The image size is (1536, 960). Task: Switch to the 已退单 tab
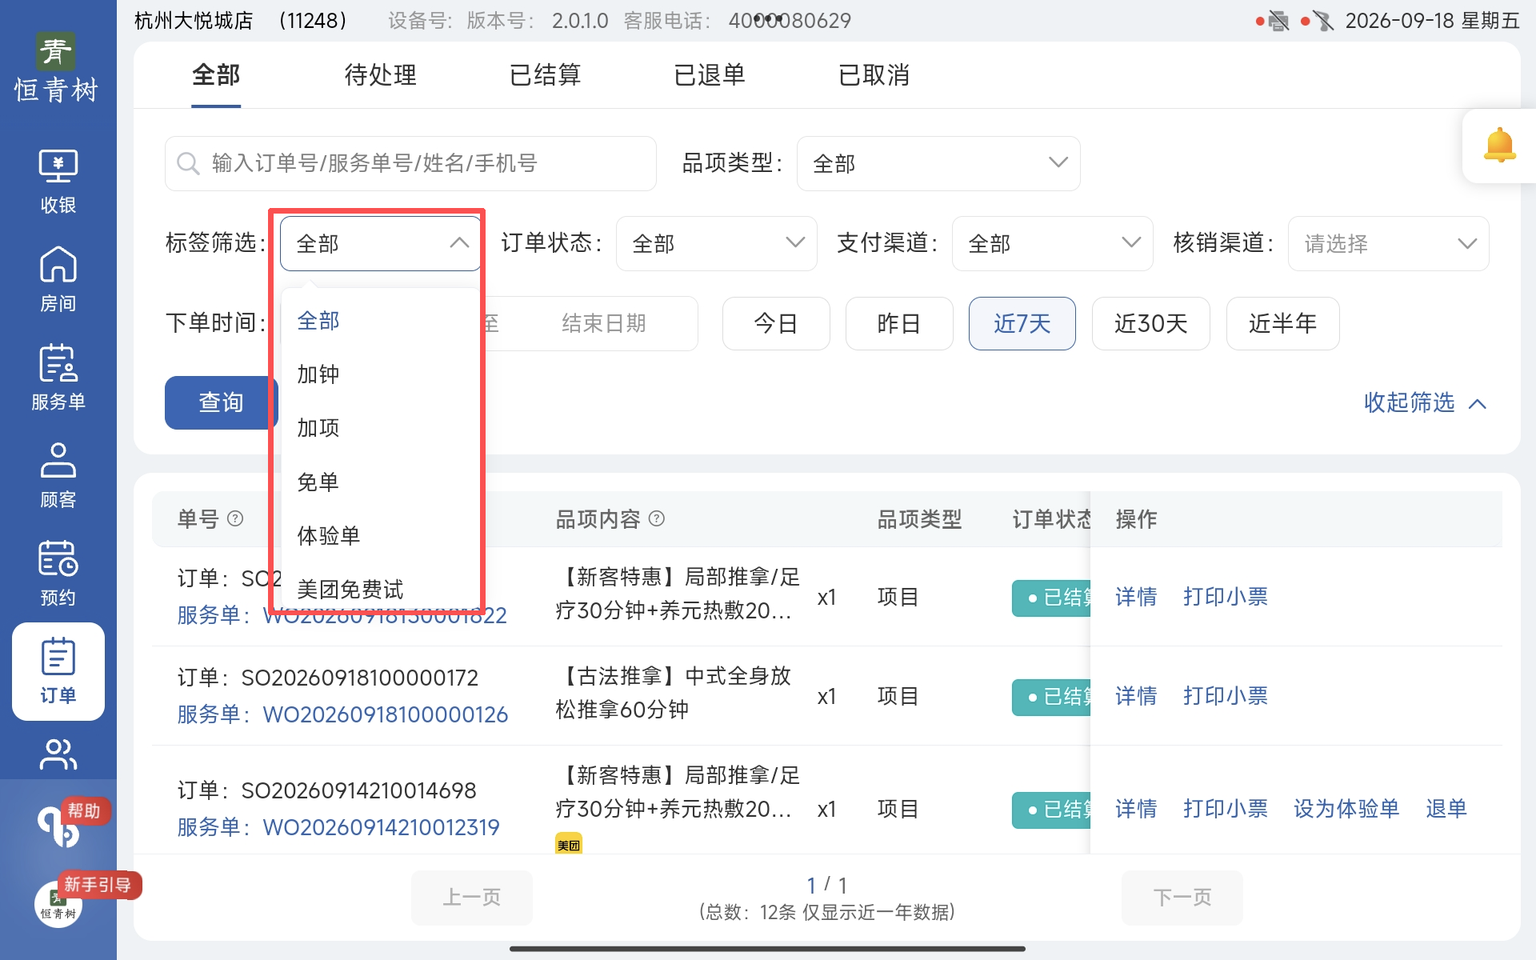710,75
